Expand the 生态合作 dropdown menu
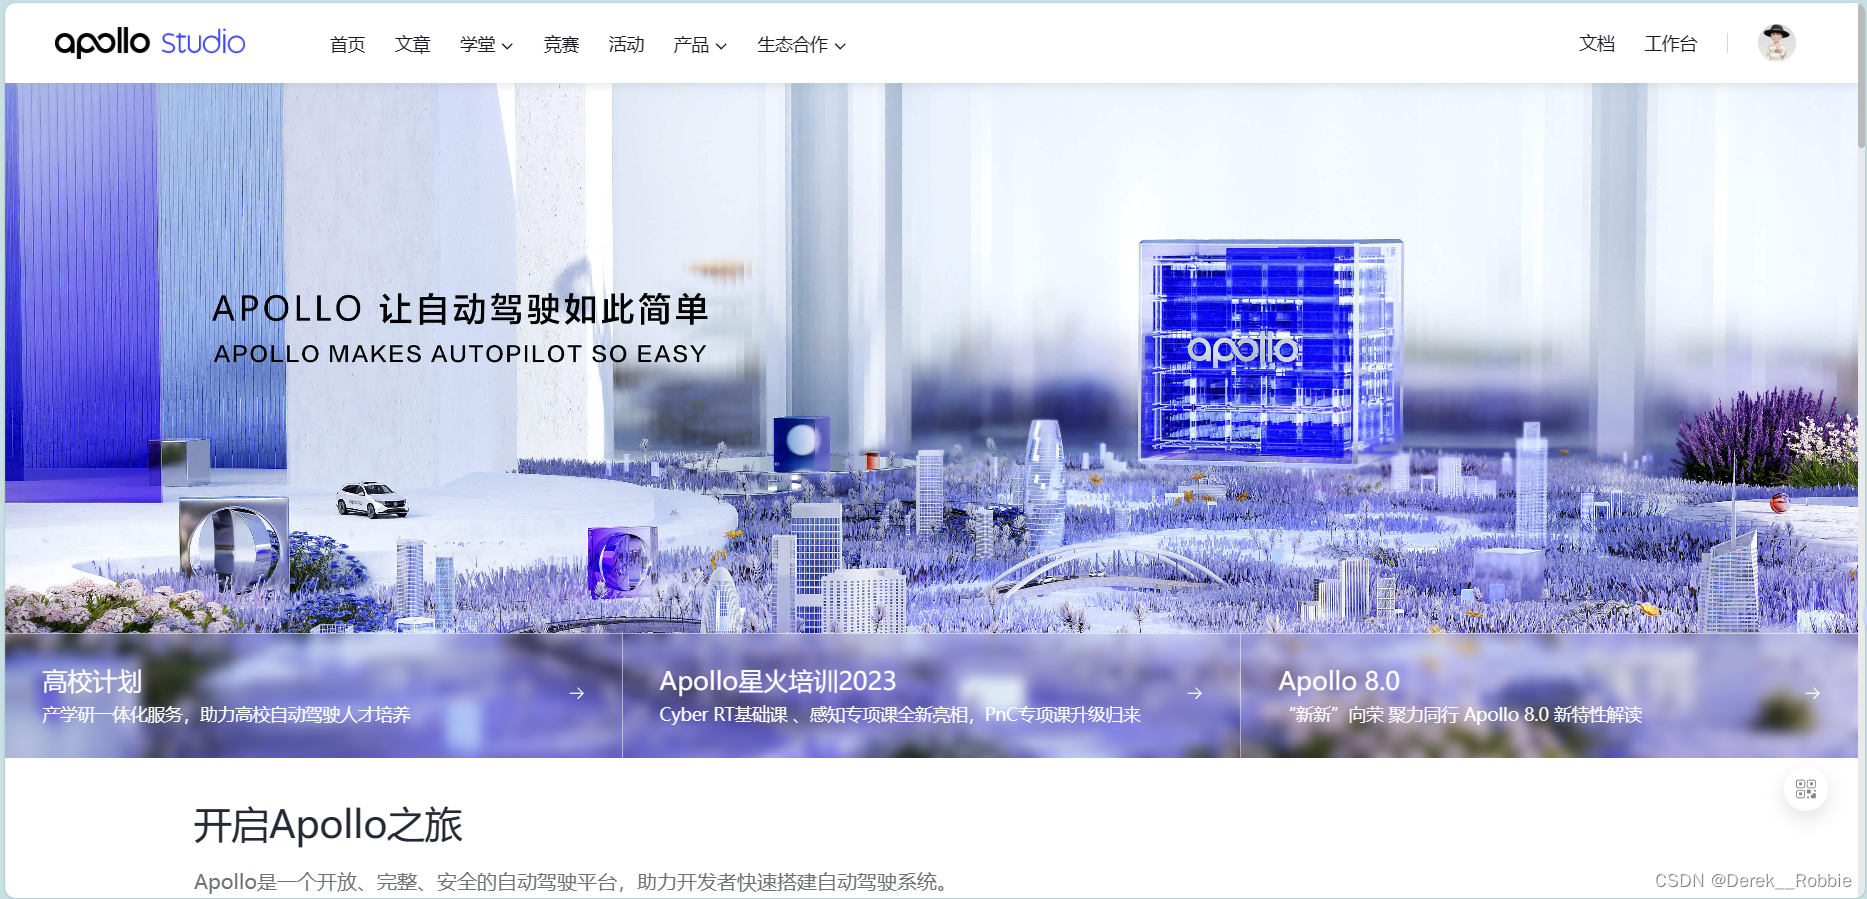Image resolution: width=1867 pixels, height=899 pixels. 801,45
